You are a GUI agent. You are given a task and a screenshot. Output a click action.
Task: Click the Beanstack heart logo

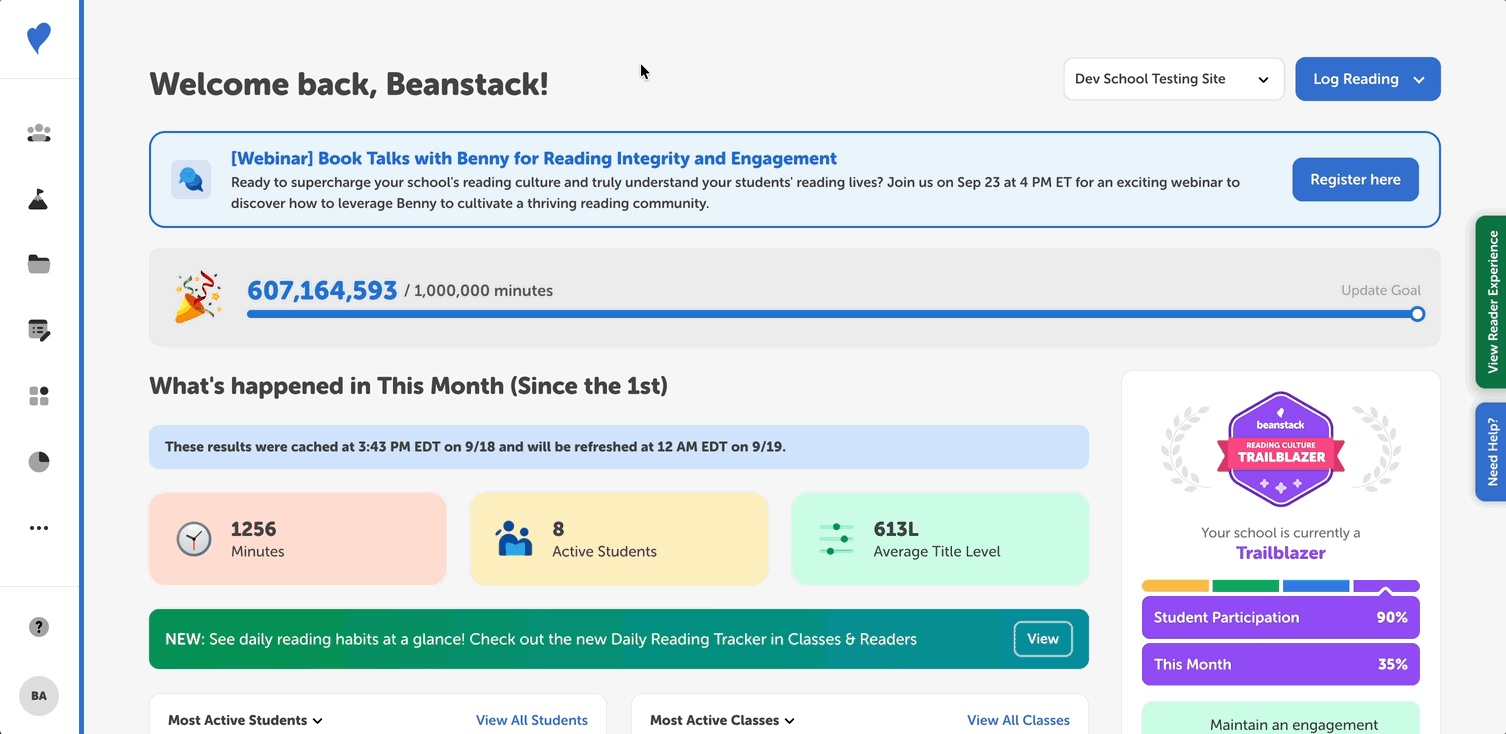(x=38, y=38)
